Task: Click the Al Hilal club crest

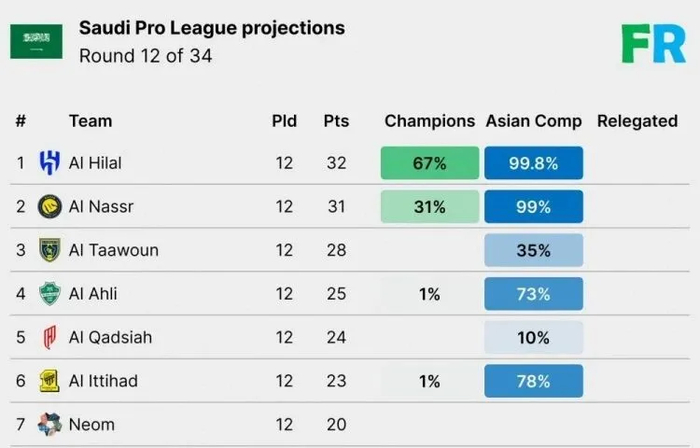Action: click(x=49, y=163)
